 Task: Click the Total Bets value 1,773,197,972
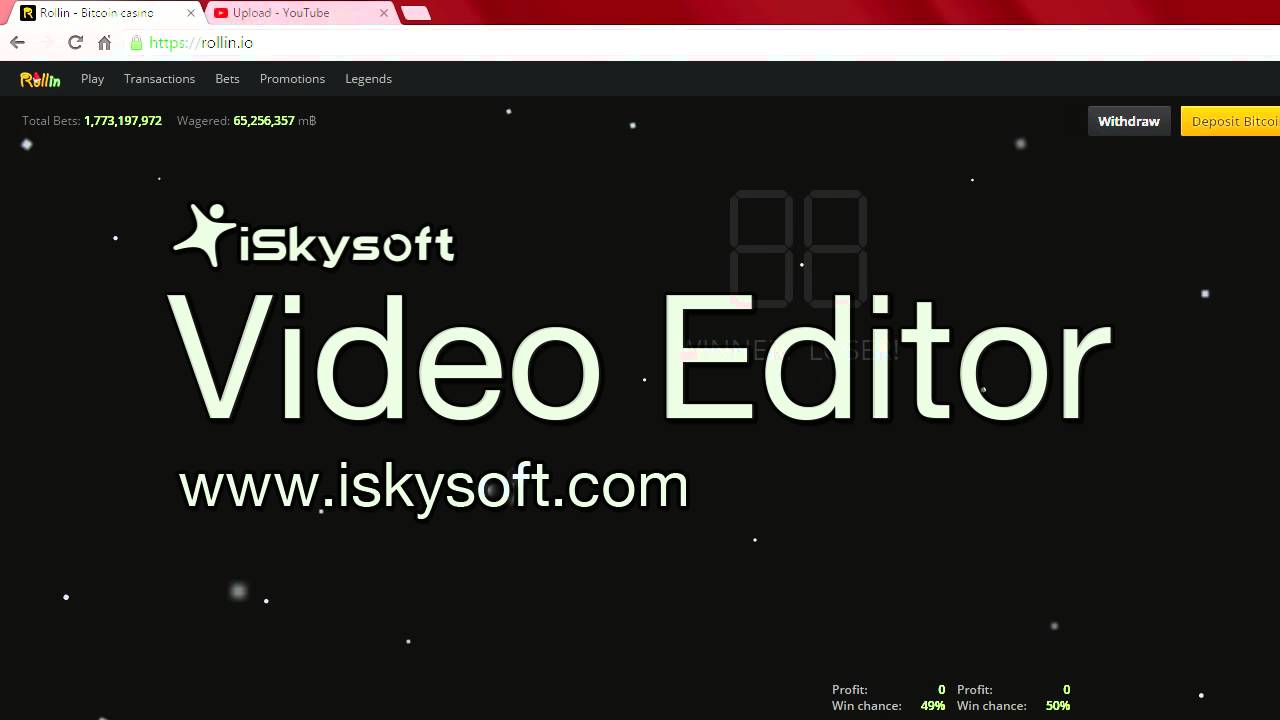click(x=123, y=121)
